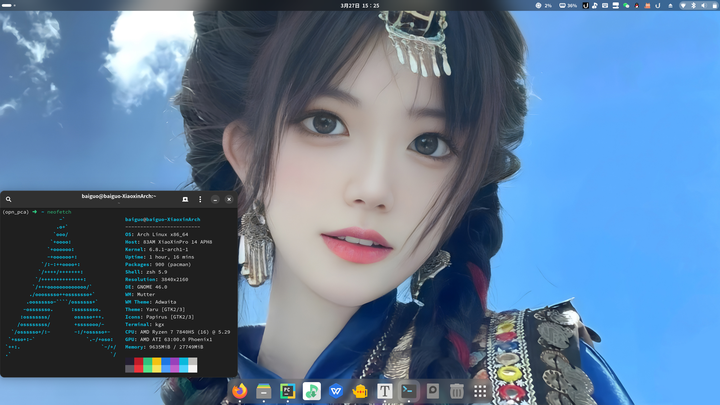720x405 pixels.
Task: Click the neofetch command text
Action: (59, 212)
